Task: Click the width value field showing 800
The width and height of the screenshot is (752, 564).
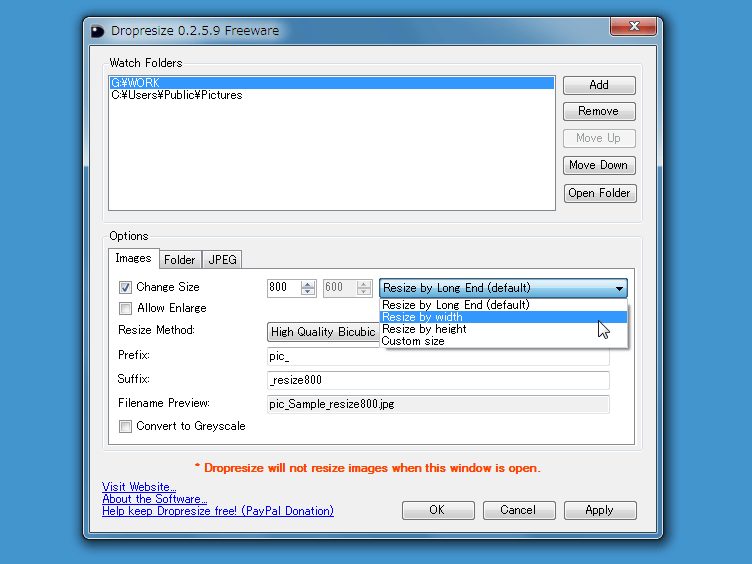Action: click(284, 288)
